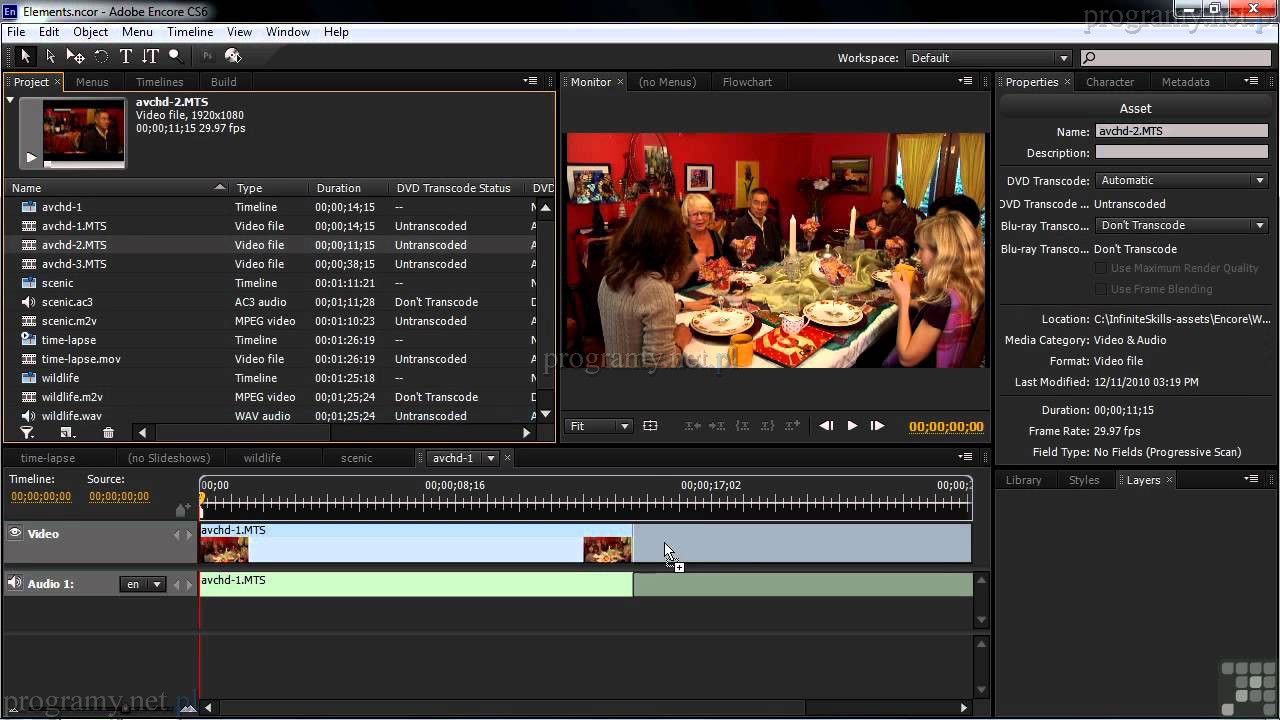This screenshot has height=720, width=1280.
Task: Pick the Rotate tool in toolbar
Action: [x=101, y=57]
